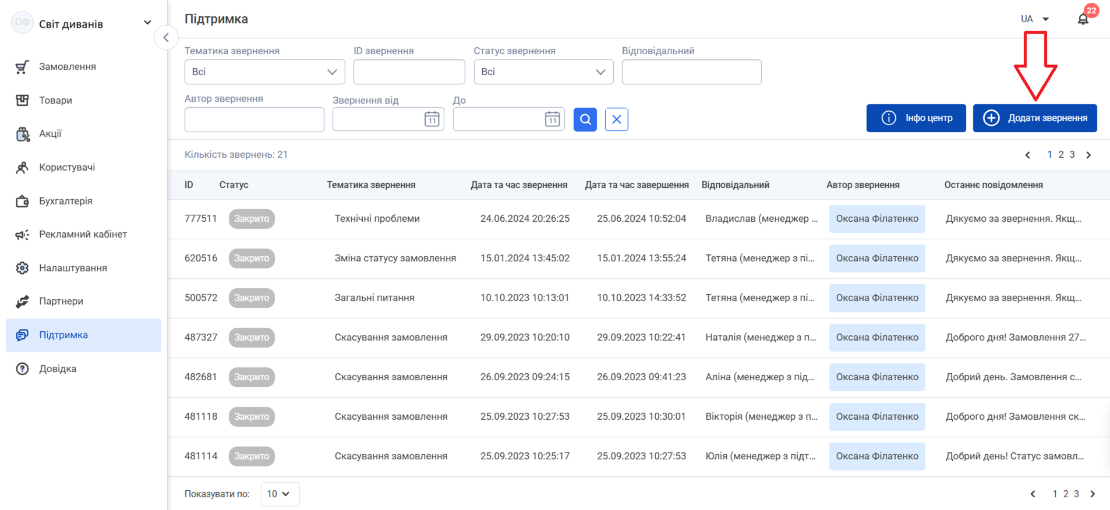Click Зміна статусу замовлення topic cell
The image size is (1110, 510).
(x=395, y=259)
